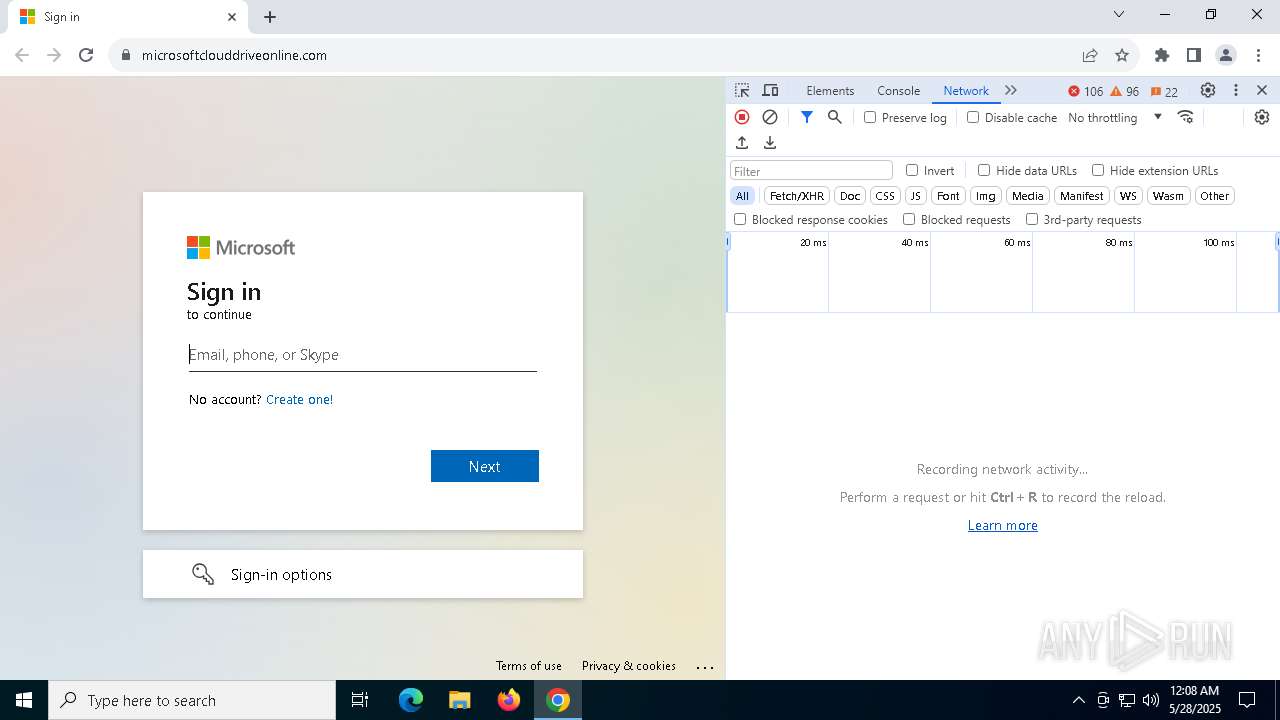Open a new browser tab
This screenshot has width=1280, height=720.
(270, 17)
